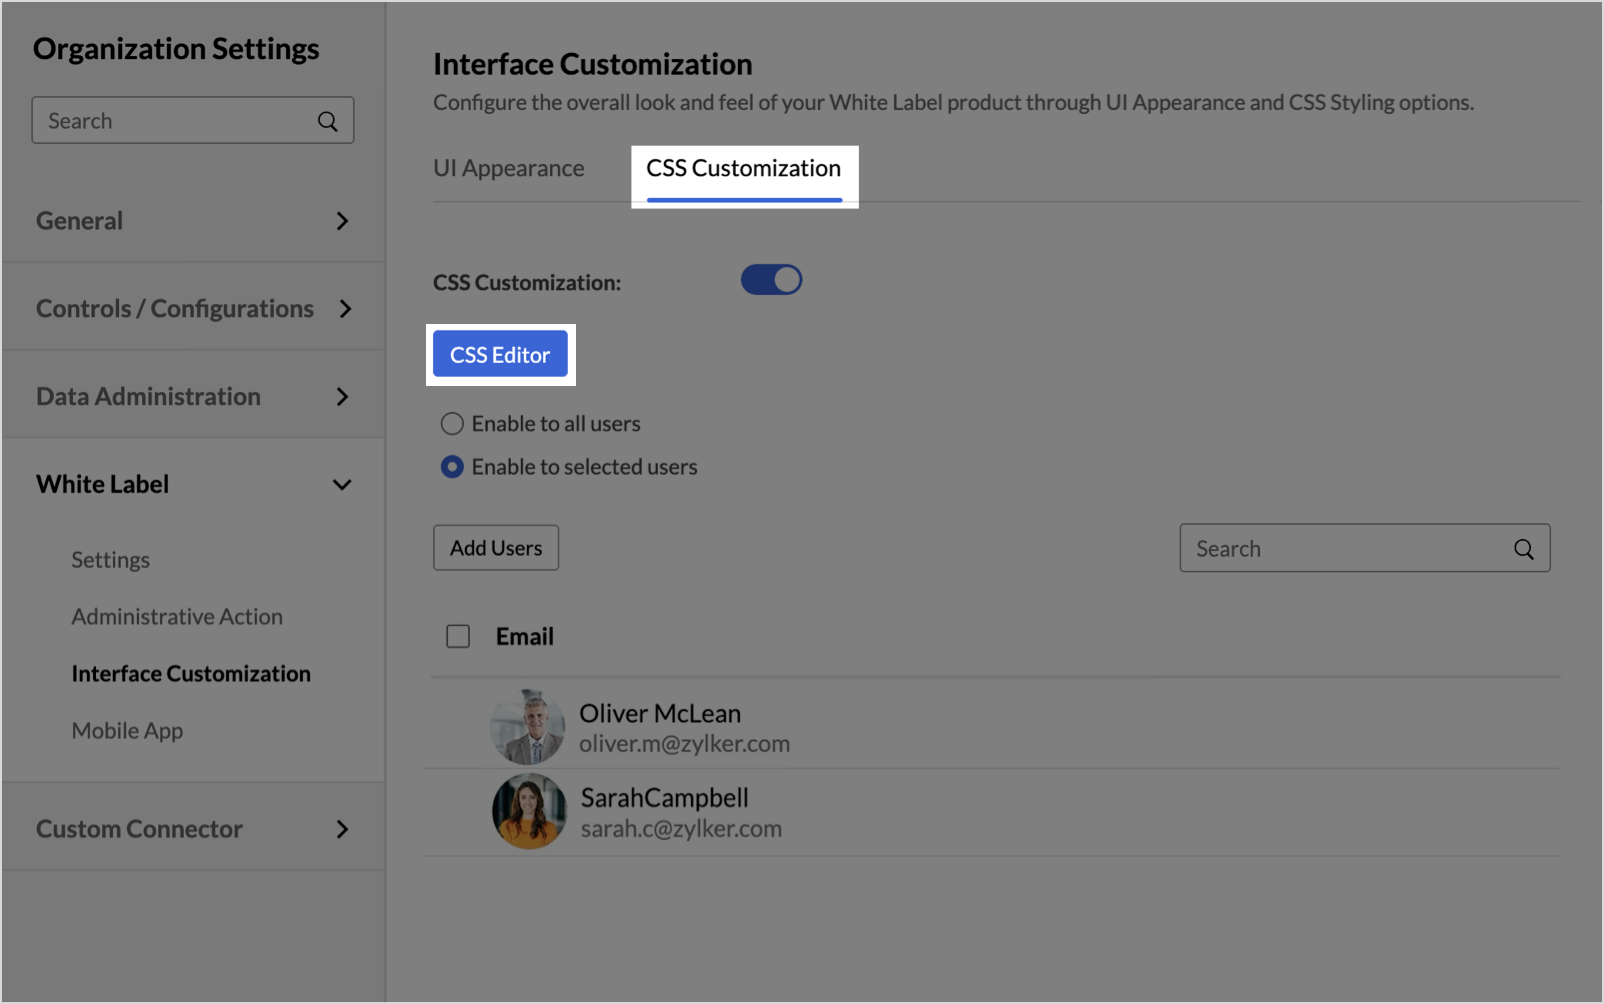Click the sidebar search magnifier icon

coord(327,121)
